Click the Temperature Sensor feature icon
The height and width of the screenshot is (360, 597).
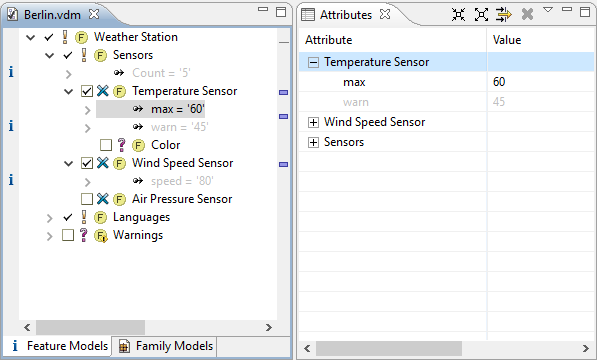pyautogui.click(x=119, y=92)
